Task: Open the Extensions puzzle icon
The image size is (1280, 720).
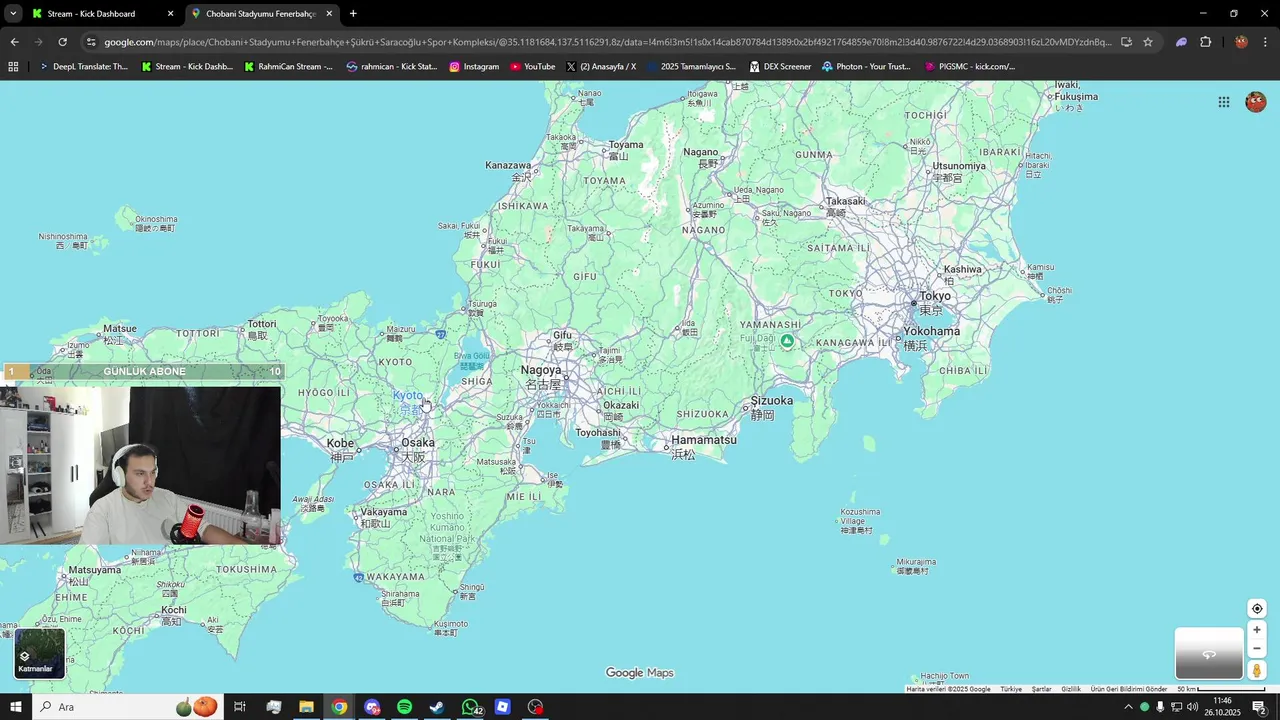Action: coord(1205,42)
